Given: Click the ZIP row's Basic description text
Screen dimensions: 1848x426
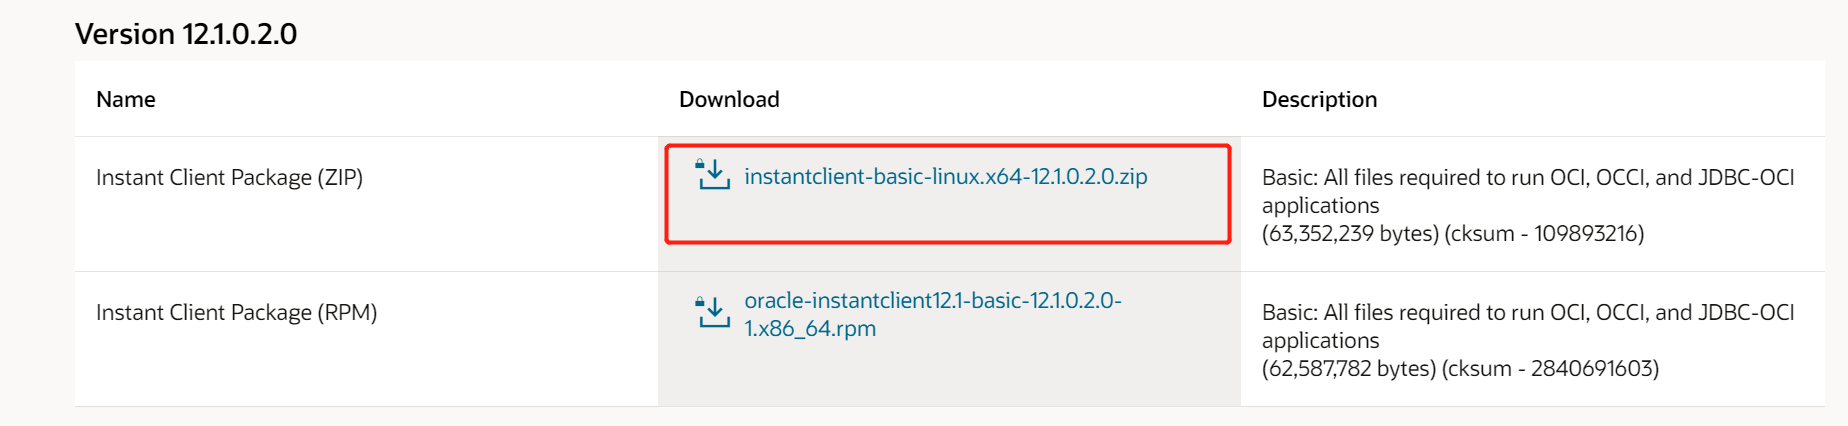Looking at the screenshot, I should [1528, 191].
